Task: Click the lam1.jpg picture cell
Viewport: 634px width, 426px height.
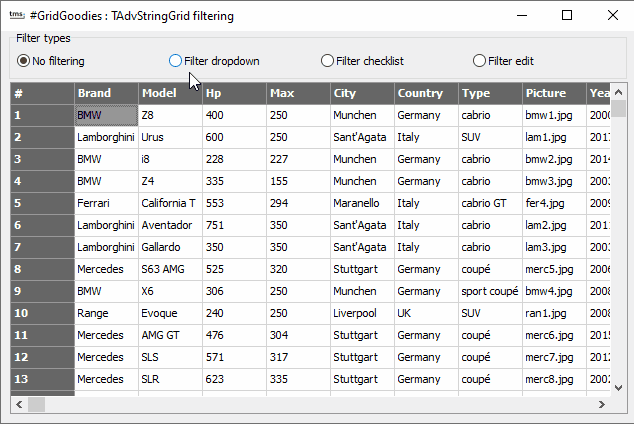Action: (554, 137)
